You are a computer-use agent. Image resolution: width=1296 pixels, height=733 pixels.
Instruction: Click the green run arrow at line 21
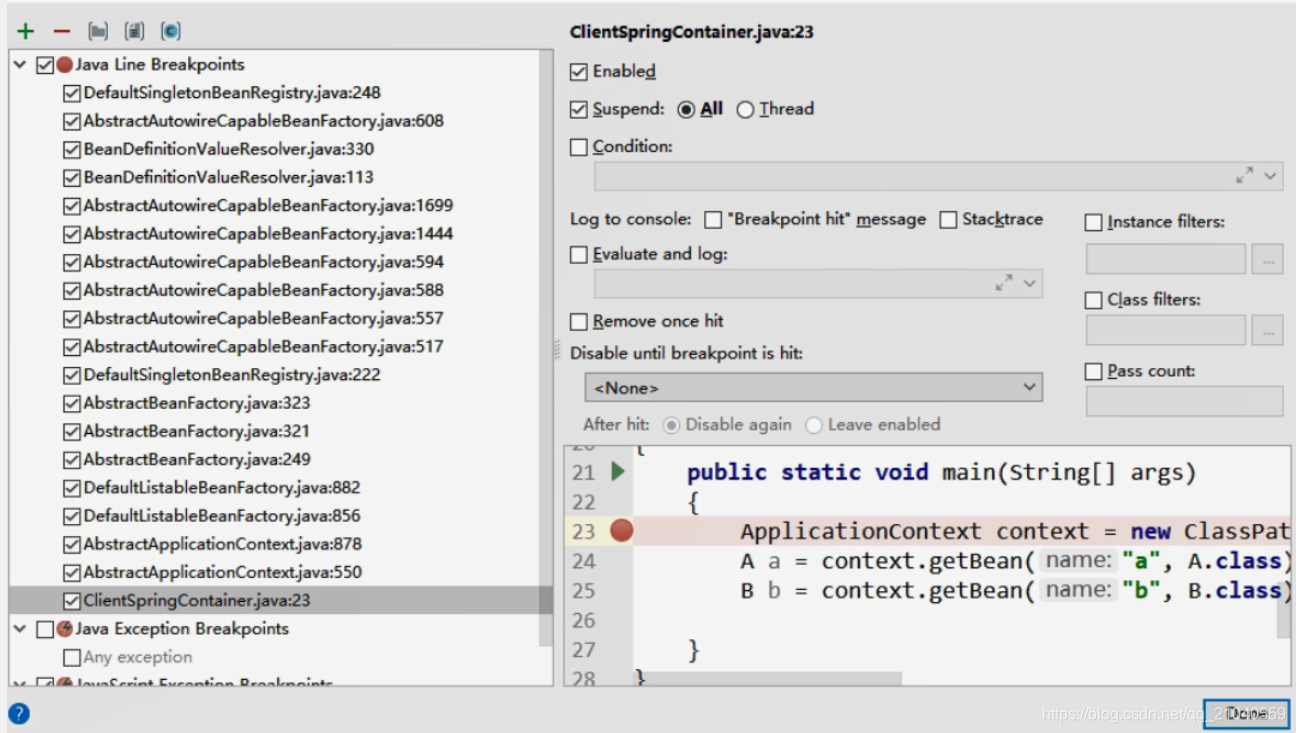(x=618, y=471)
